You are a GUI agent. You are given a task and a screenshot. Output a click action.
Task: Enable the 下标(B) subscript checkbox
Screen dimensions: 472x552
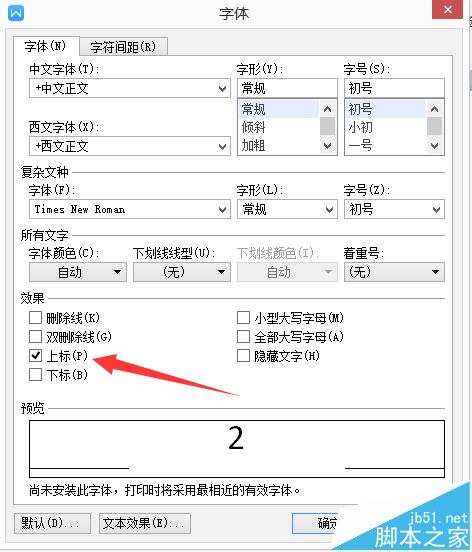(35, 375)
